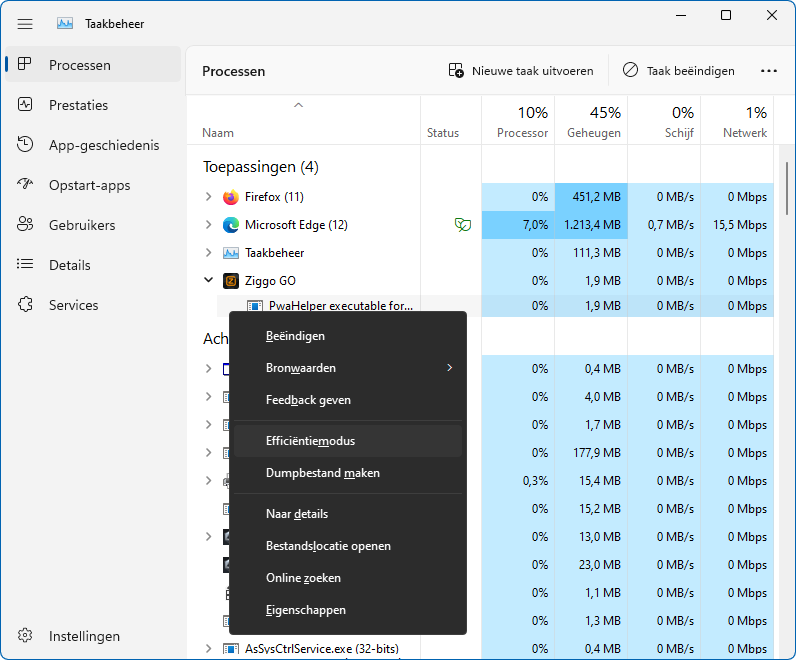This screenshot has height=660, width=798.
Task: Select Efficiëntiemodus in the context menu
Action: pyautogui.click(x=348, y=441)
